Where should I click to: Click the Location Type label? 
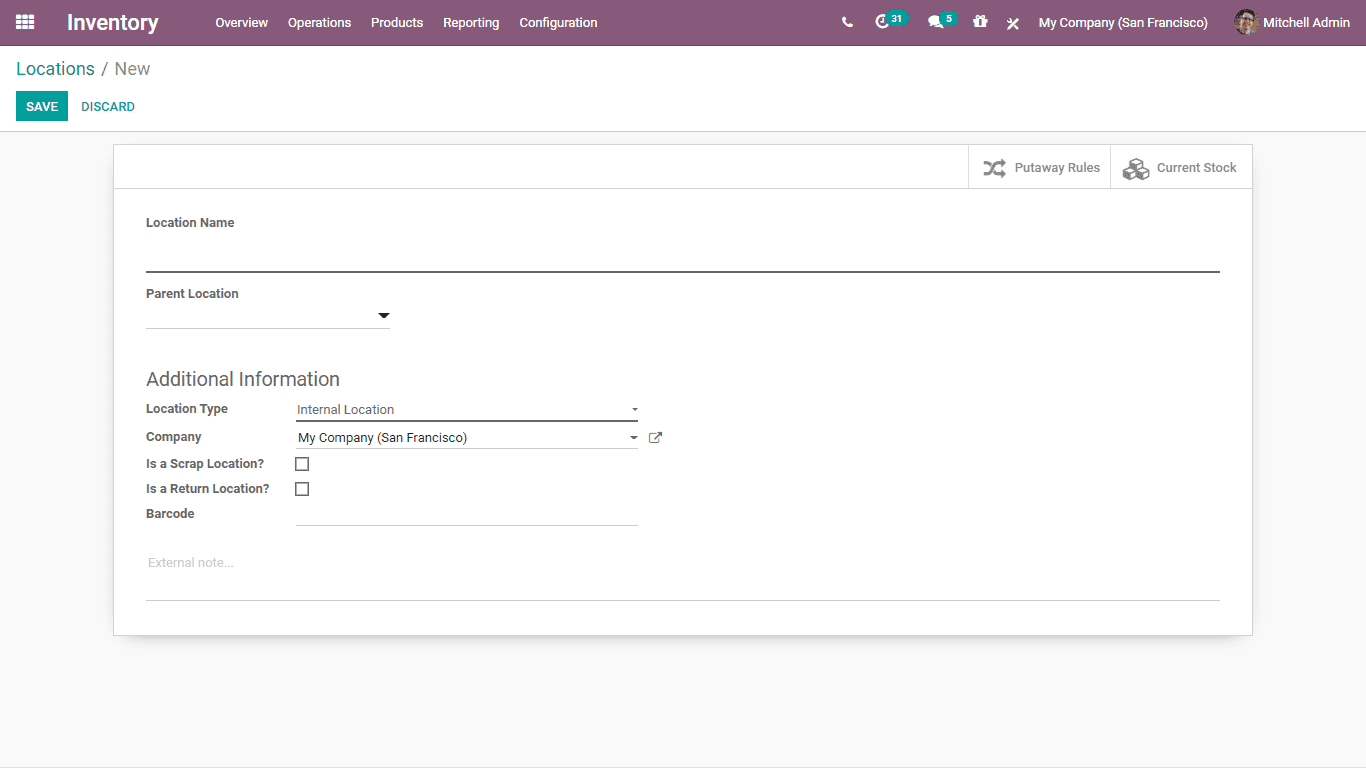coord(187,409)
